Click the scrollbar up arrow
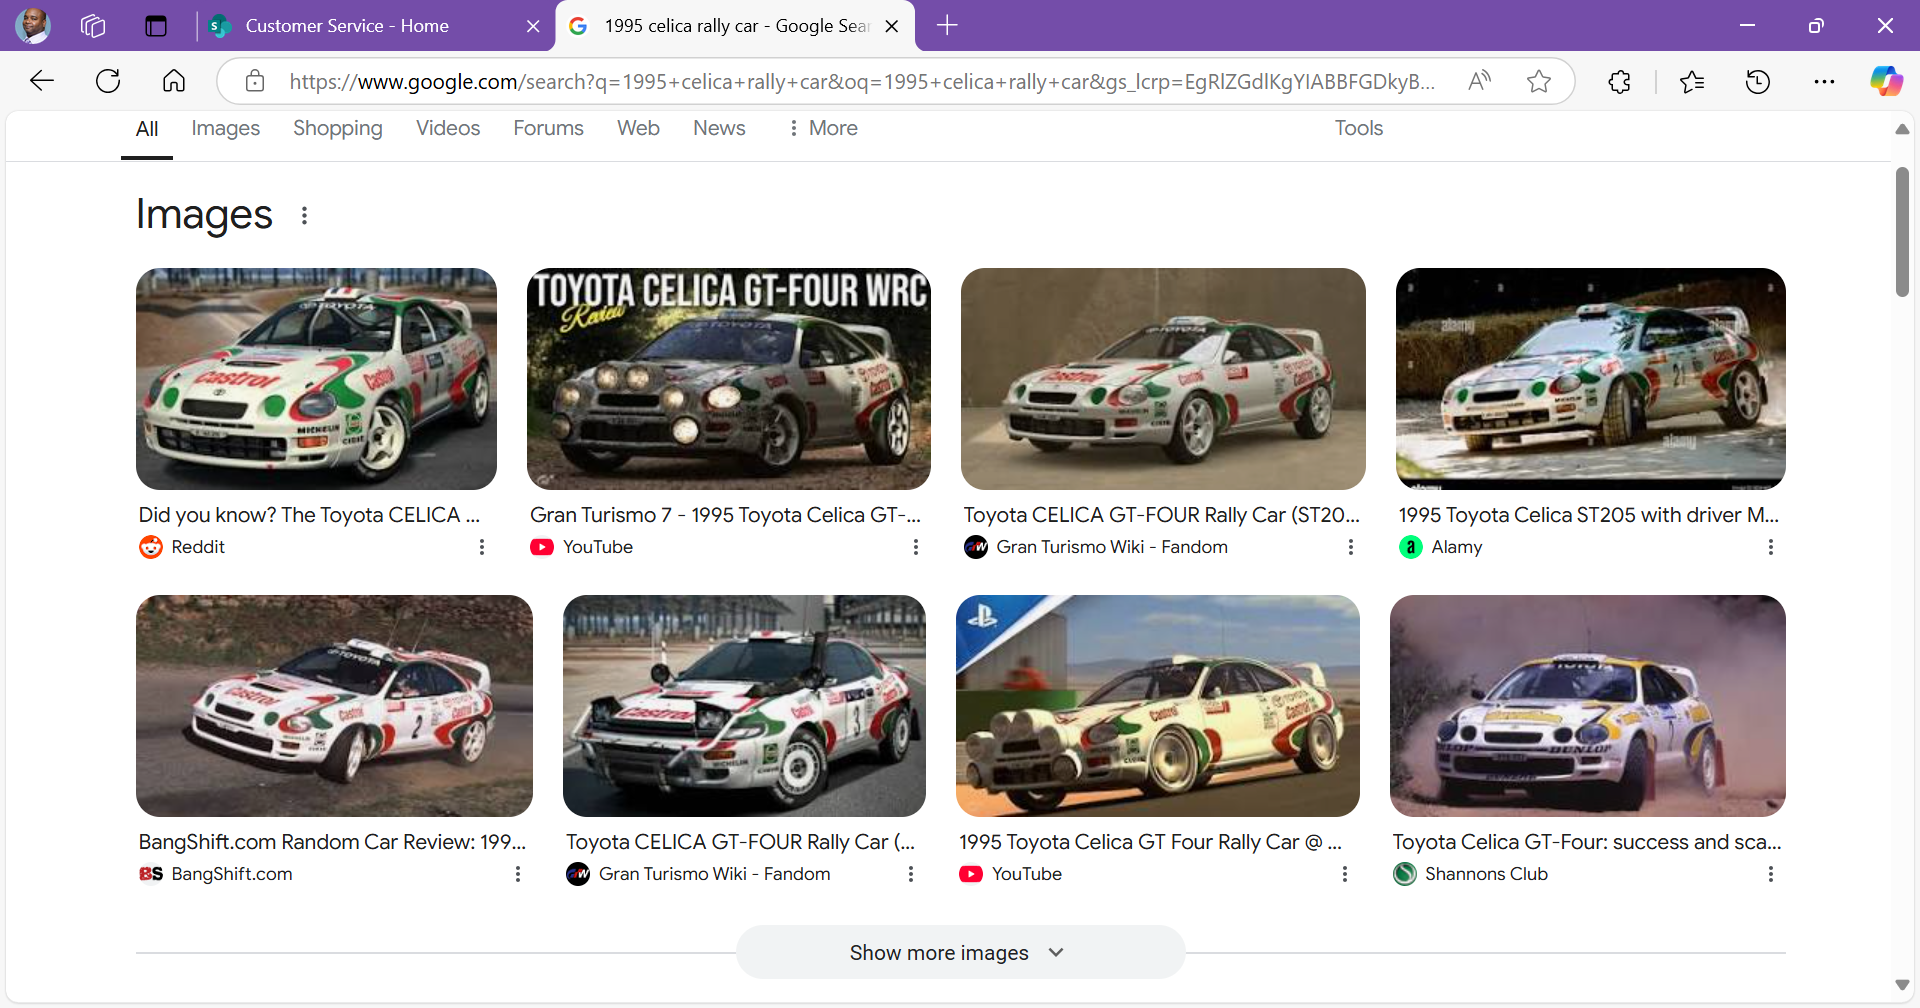 tap(1902, 130)
